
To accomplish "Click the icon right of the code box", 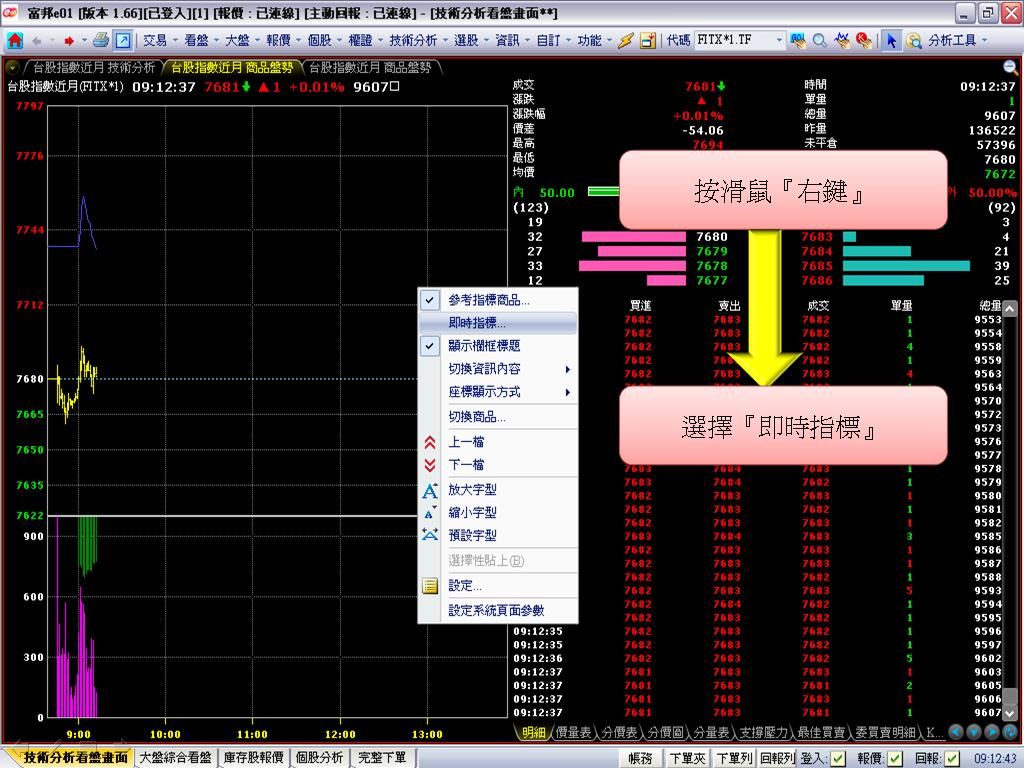I will click(797, 40).
